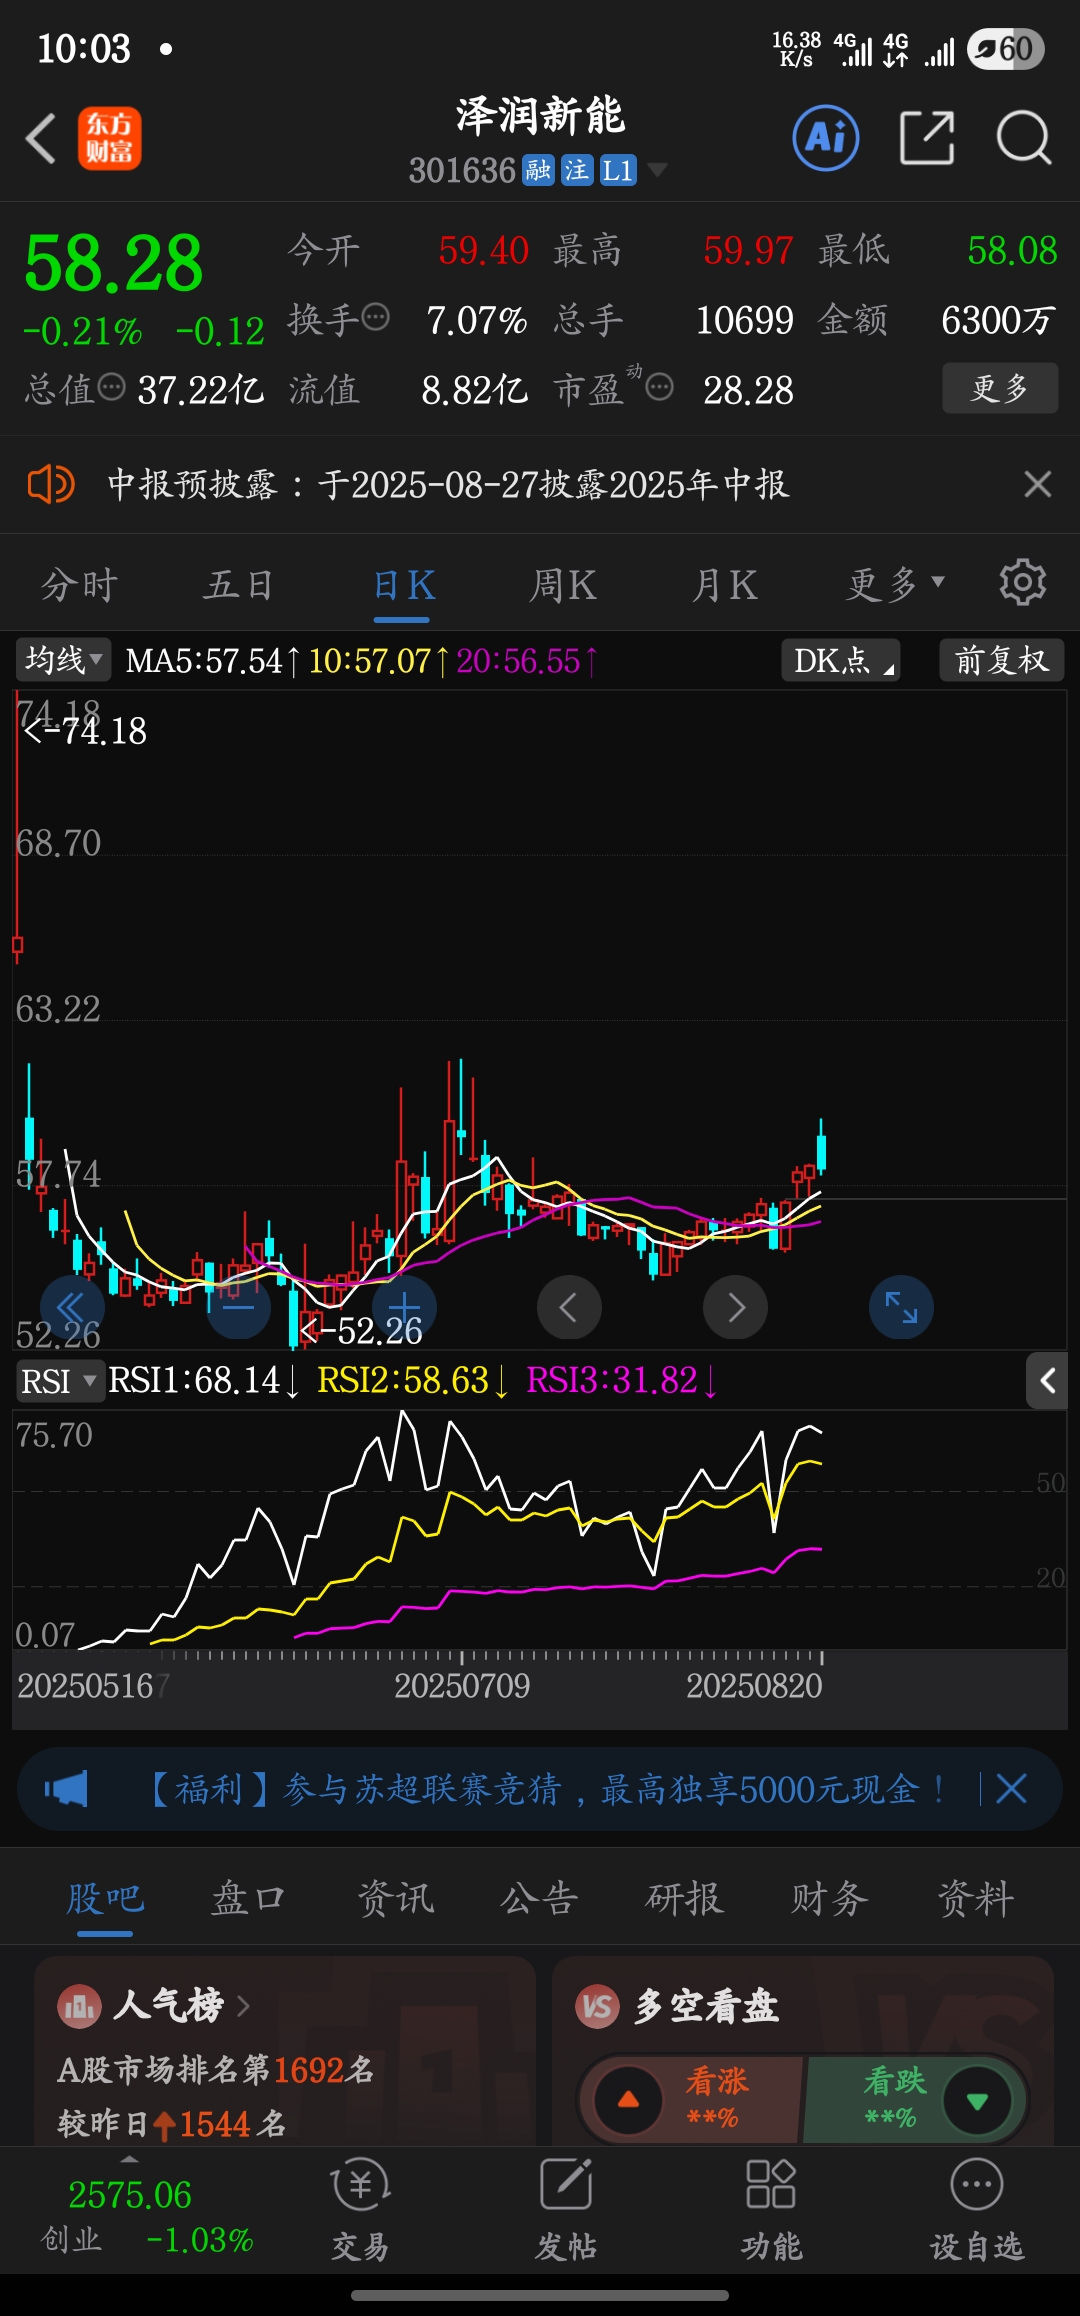This screenshot has height=2316, width=1080.
Task: Vote 看涨 with the up arrow
Action: tap(629, 2099)
